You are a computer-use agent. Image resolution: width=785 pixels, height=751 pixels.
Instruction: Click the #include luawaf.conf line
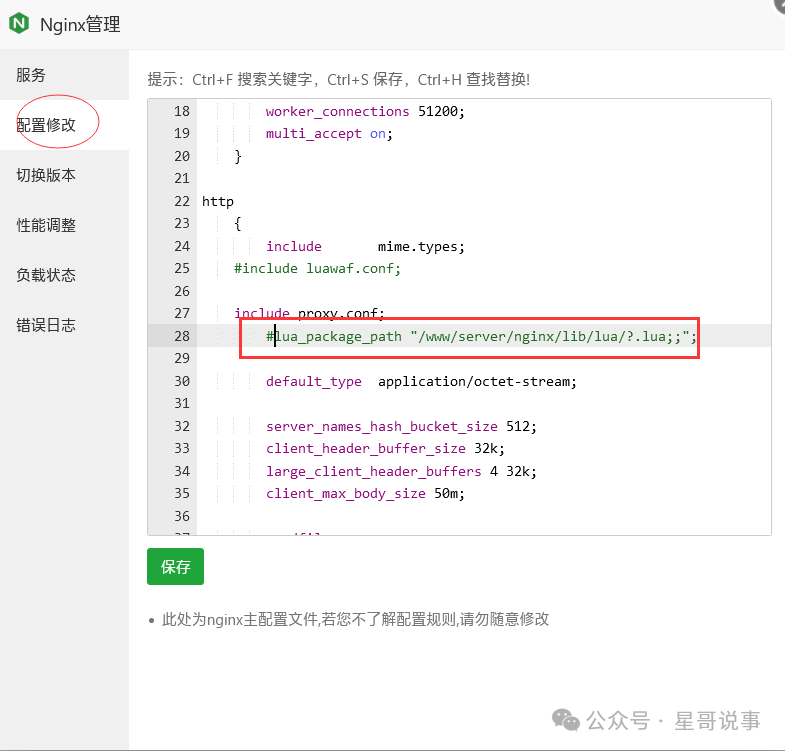[317, 269]
